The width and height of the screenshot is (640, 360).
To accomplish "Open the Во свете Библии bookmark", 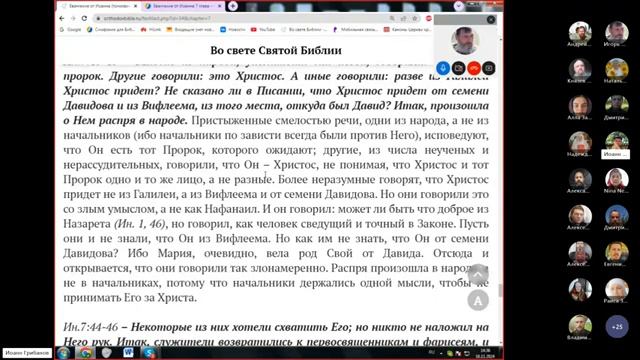I will 304,30.
